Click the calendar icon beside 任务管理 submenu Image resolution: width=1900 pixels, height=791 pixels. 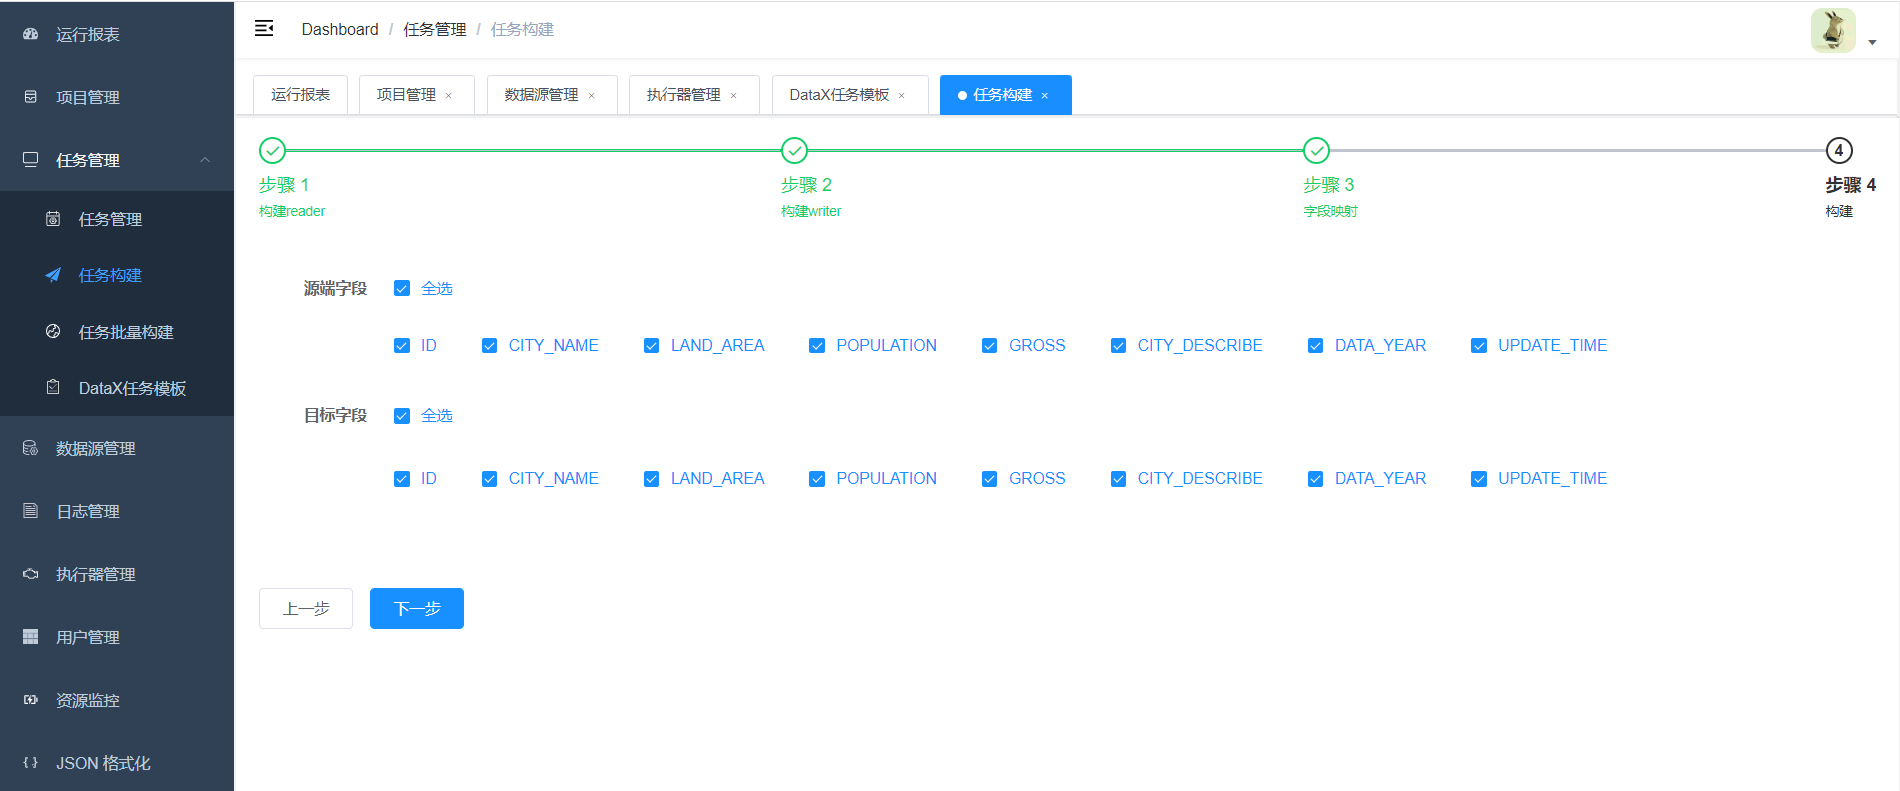(x=53, y=219)
